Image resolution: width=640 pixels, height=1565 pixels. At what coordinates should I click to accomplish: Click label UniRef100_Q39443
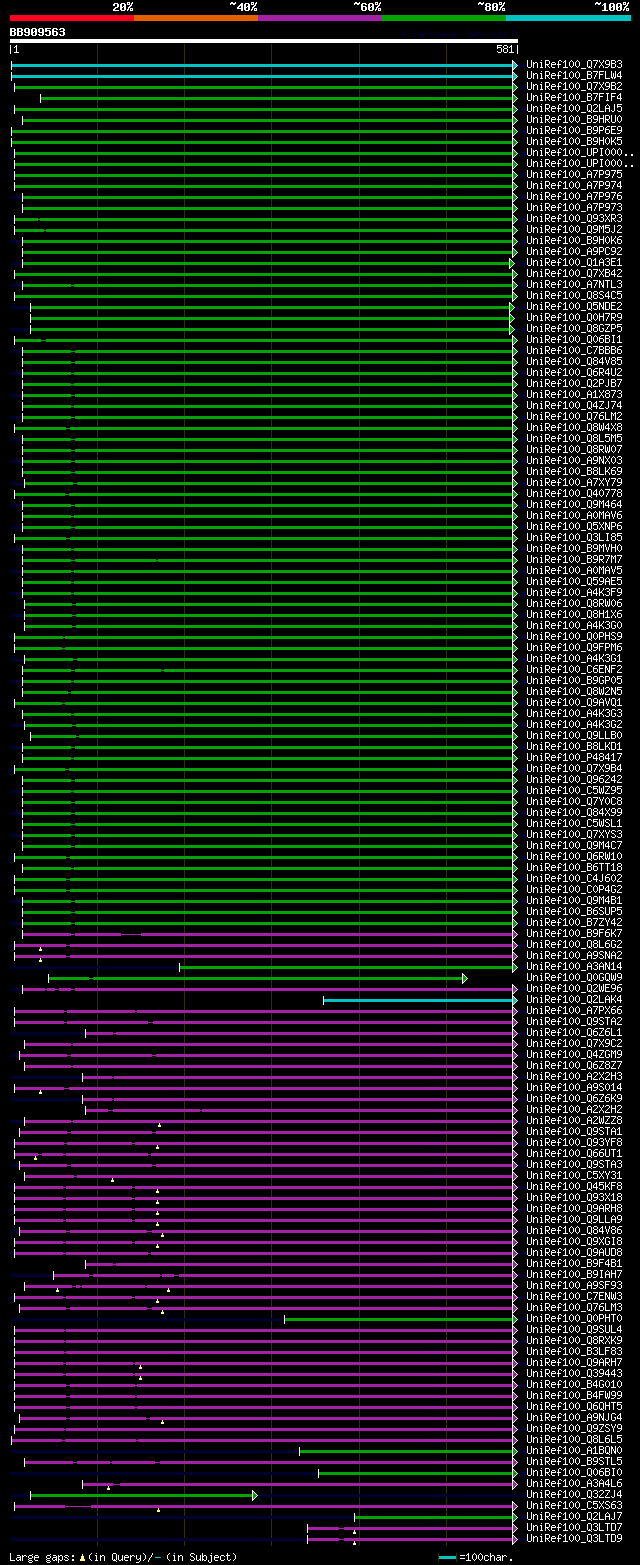[574, 1373]
